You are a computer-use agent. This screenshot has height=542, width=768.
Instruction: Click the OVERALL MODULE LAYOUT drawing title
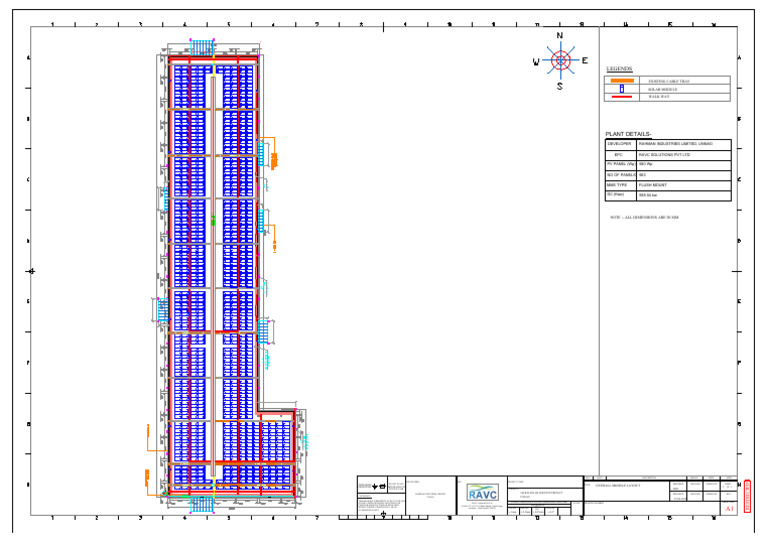618,486
